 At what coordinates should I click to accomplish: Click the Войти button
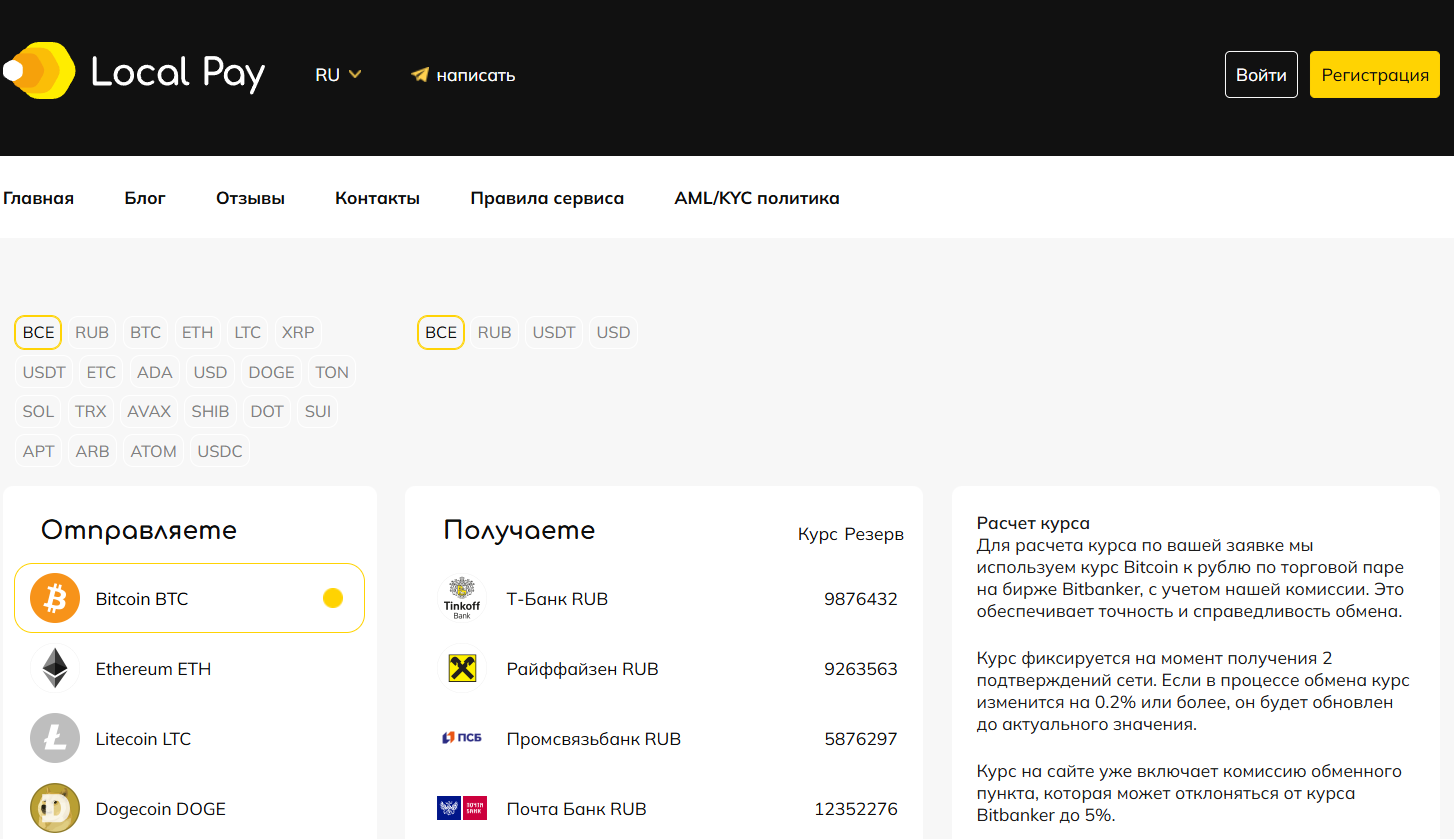[x=1261, y=75]
